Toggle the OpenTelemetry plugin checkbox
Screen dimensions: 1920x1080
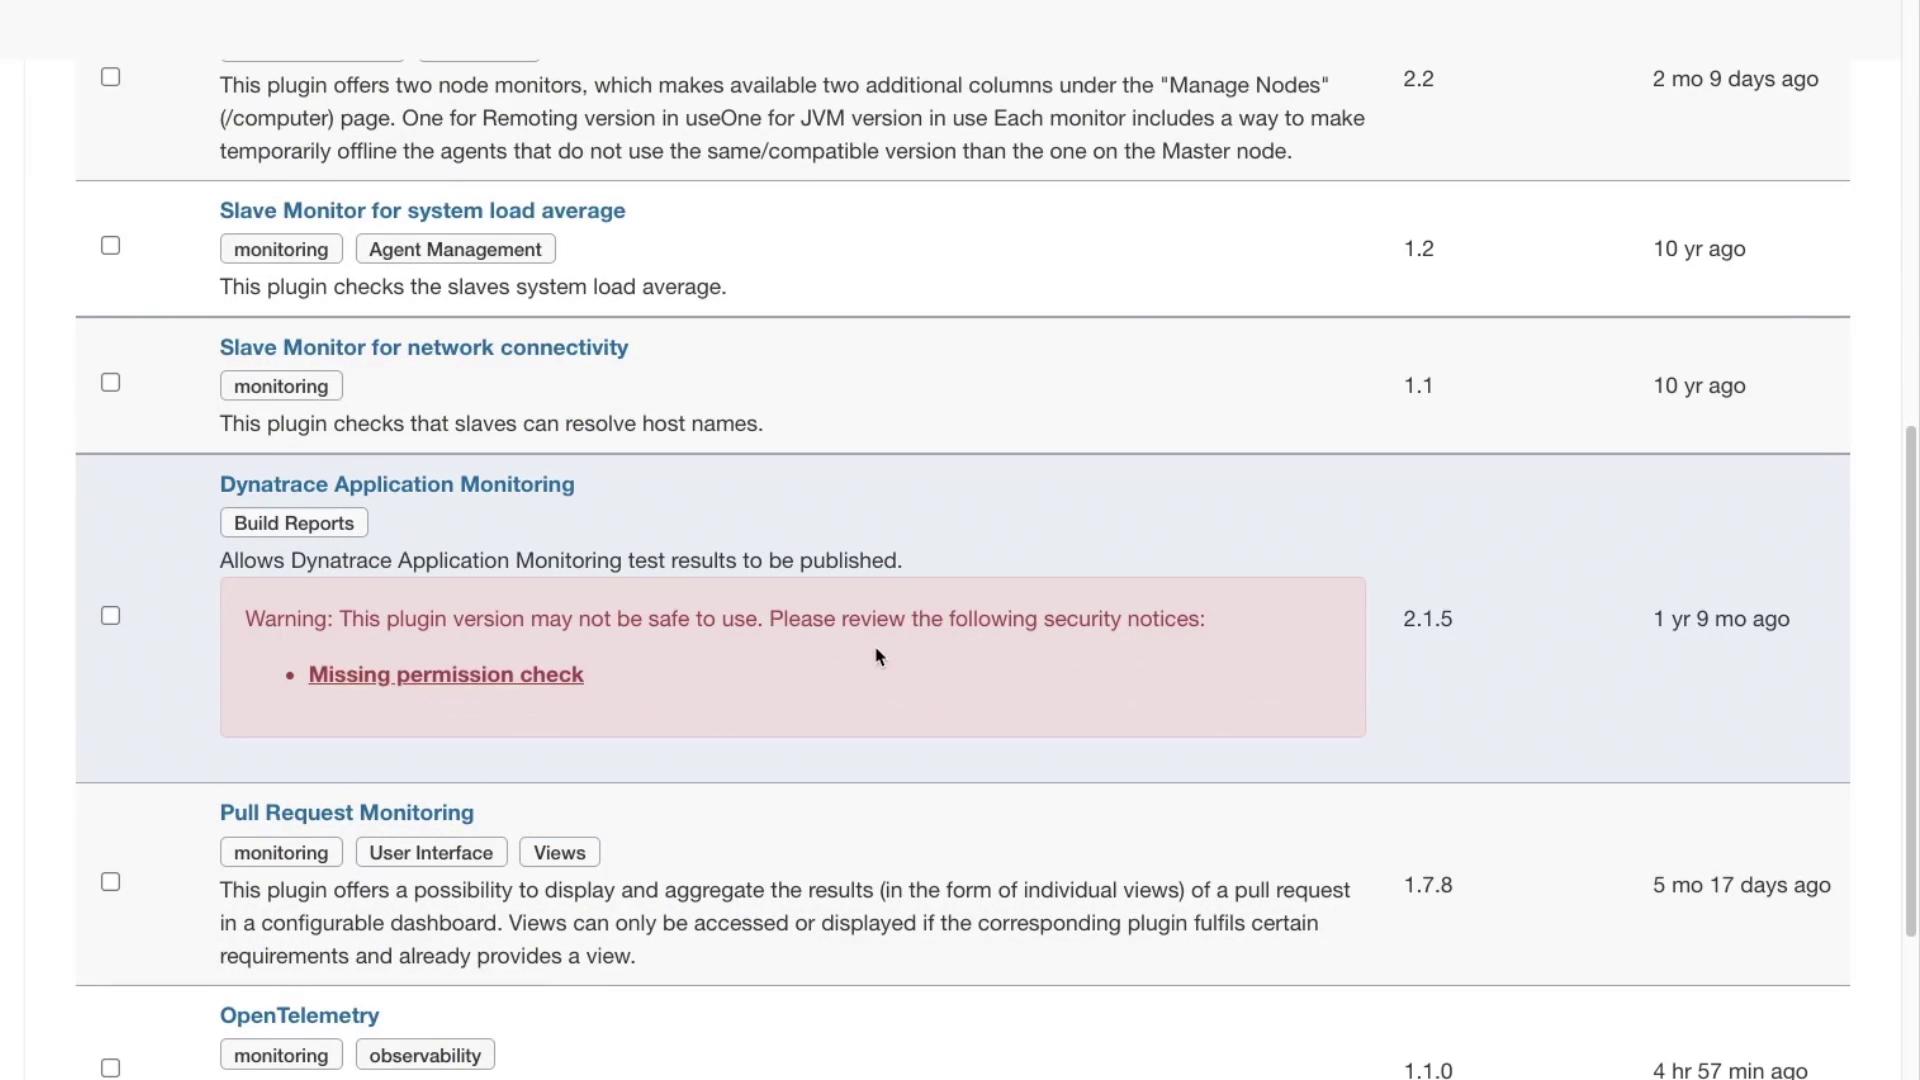tap(111, 1068)
